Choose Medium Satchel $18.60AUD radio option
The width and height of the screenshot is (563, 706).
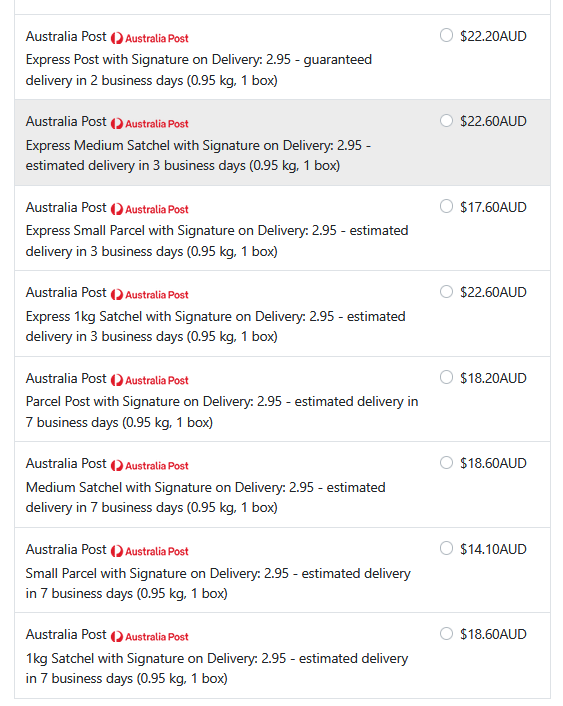point(446,463)
